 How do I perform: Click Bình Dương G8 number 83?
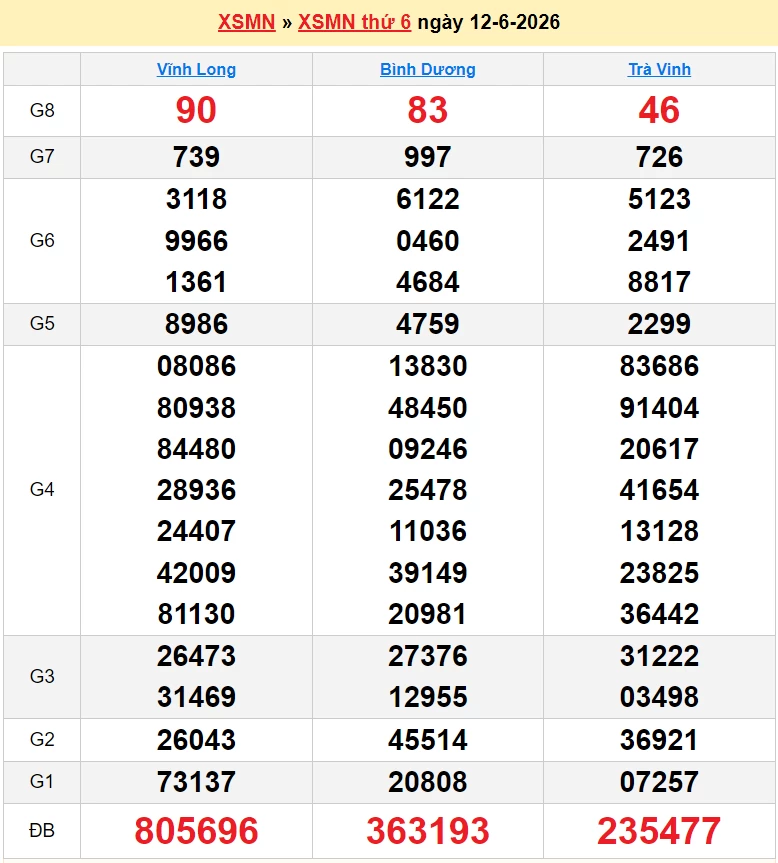(428, 110)
